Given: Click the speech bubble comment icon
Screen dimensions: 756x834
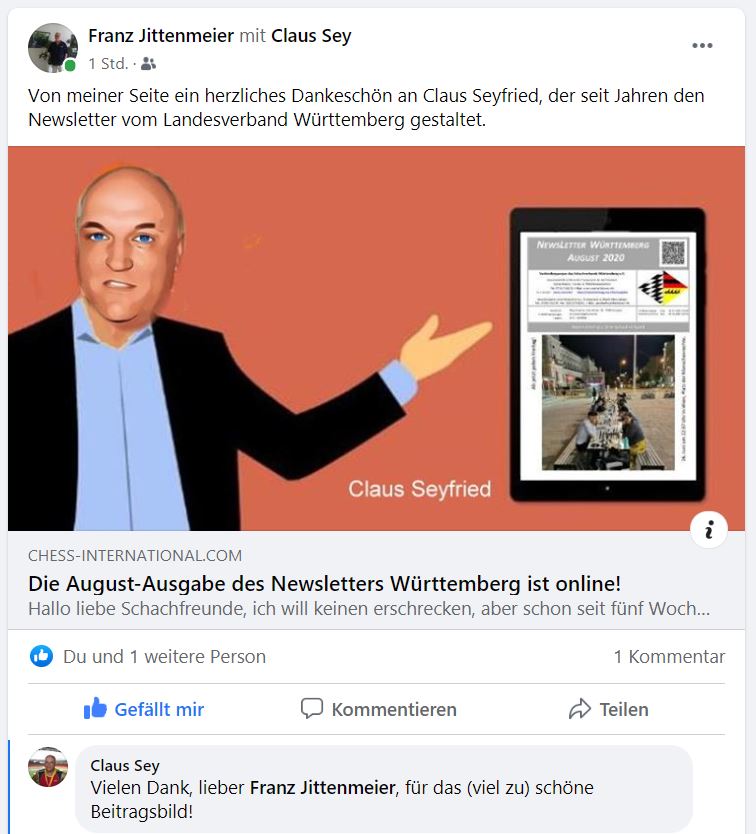Looking at the screenshot, I should pyautogui.click(x=312, y=708).
